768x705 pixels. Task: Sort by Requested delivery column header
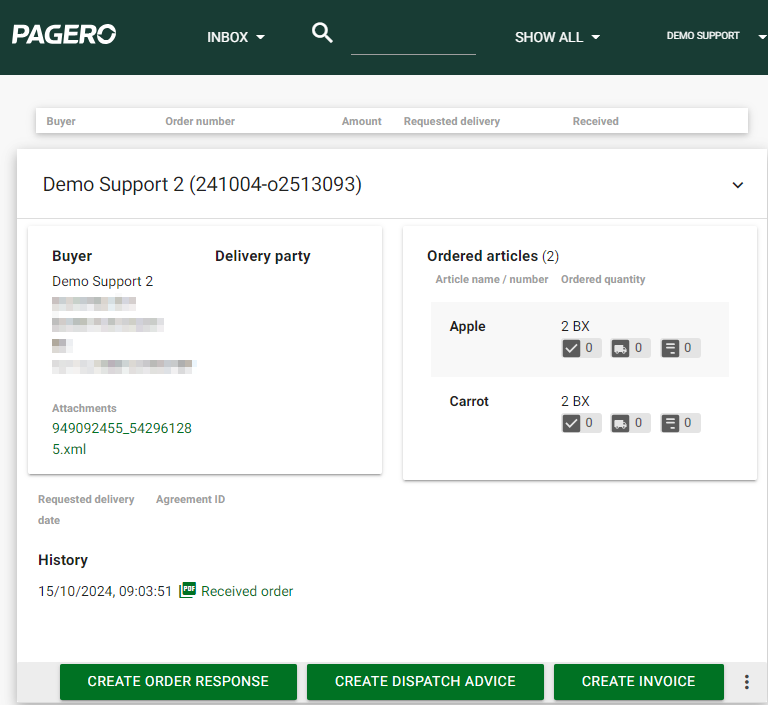(452, 121)
